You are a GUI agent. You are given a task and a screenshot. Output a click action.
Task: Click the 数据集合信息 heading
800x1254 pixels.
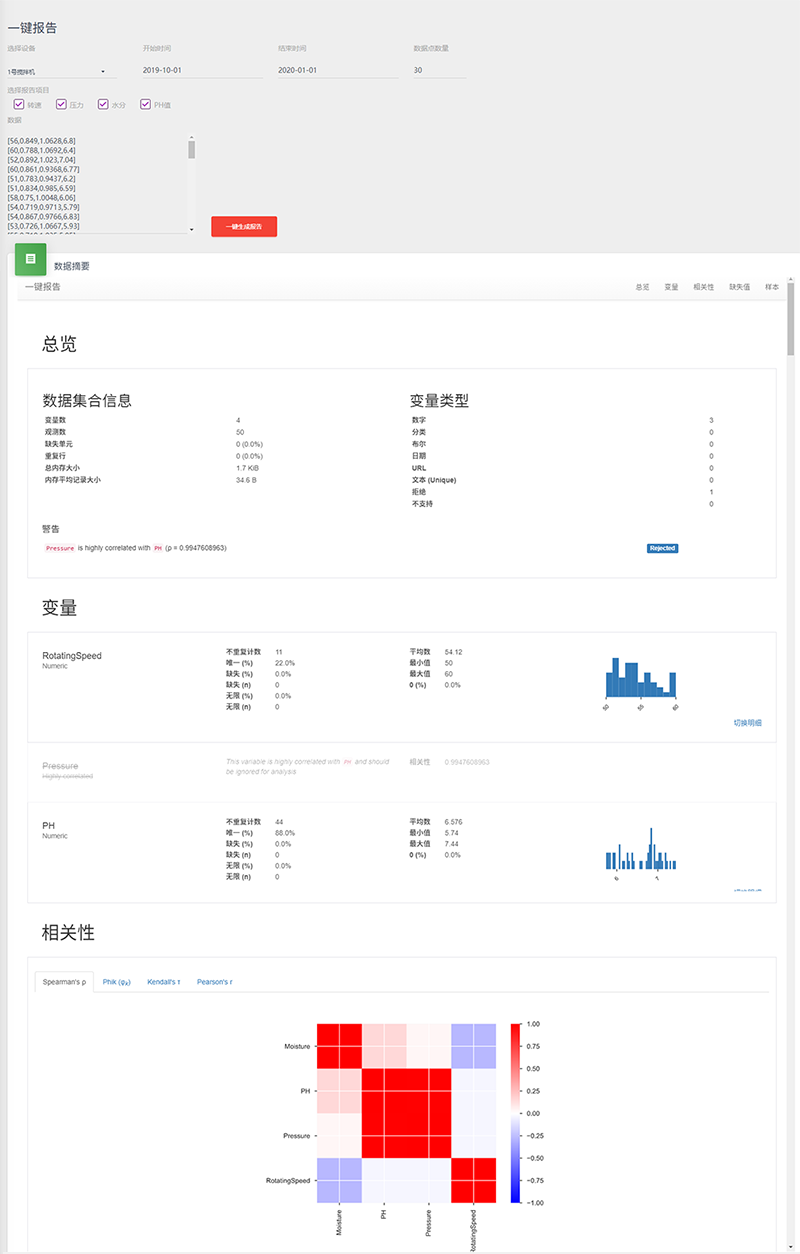(87, 401)
